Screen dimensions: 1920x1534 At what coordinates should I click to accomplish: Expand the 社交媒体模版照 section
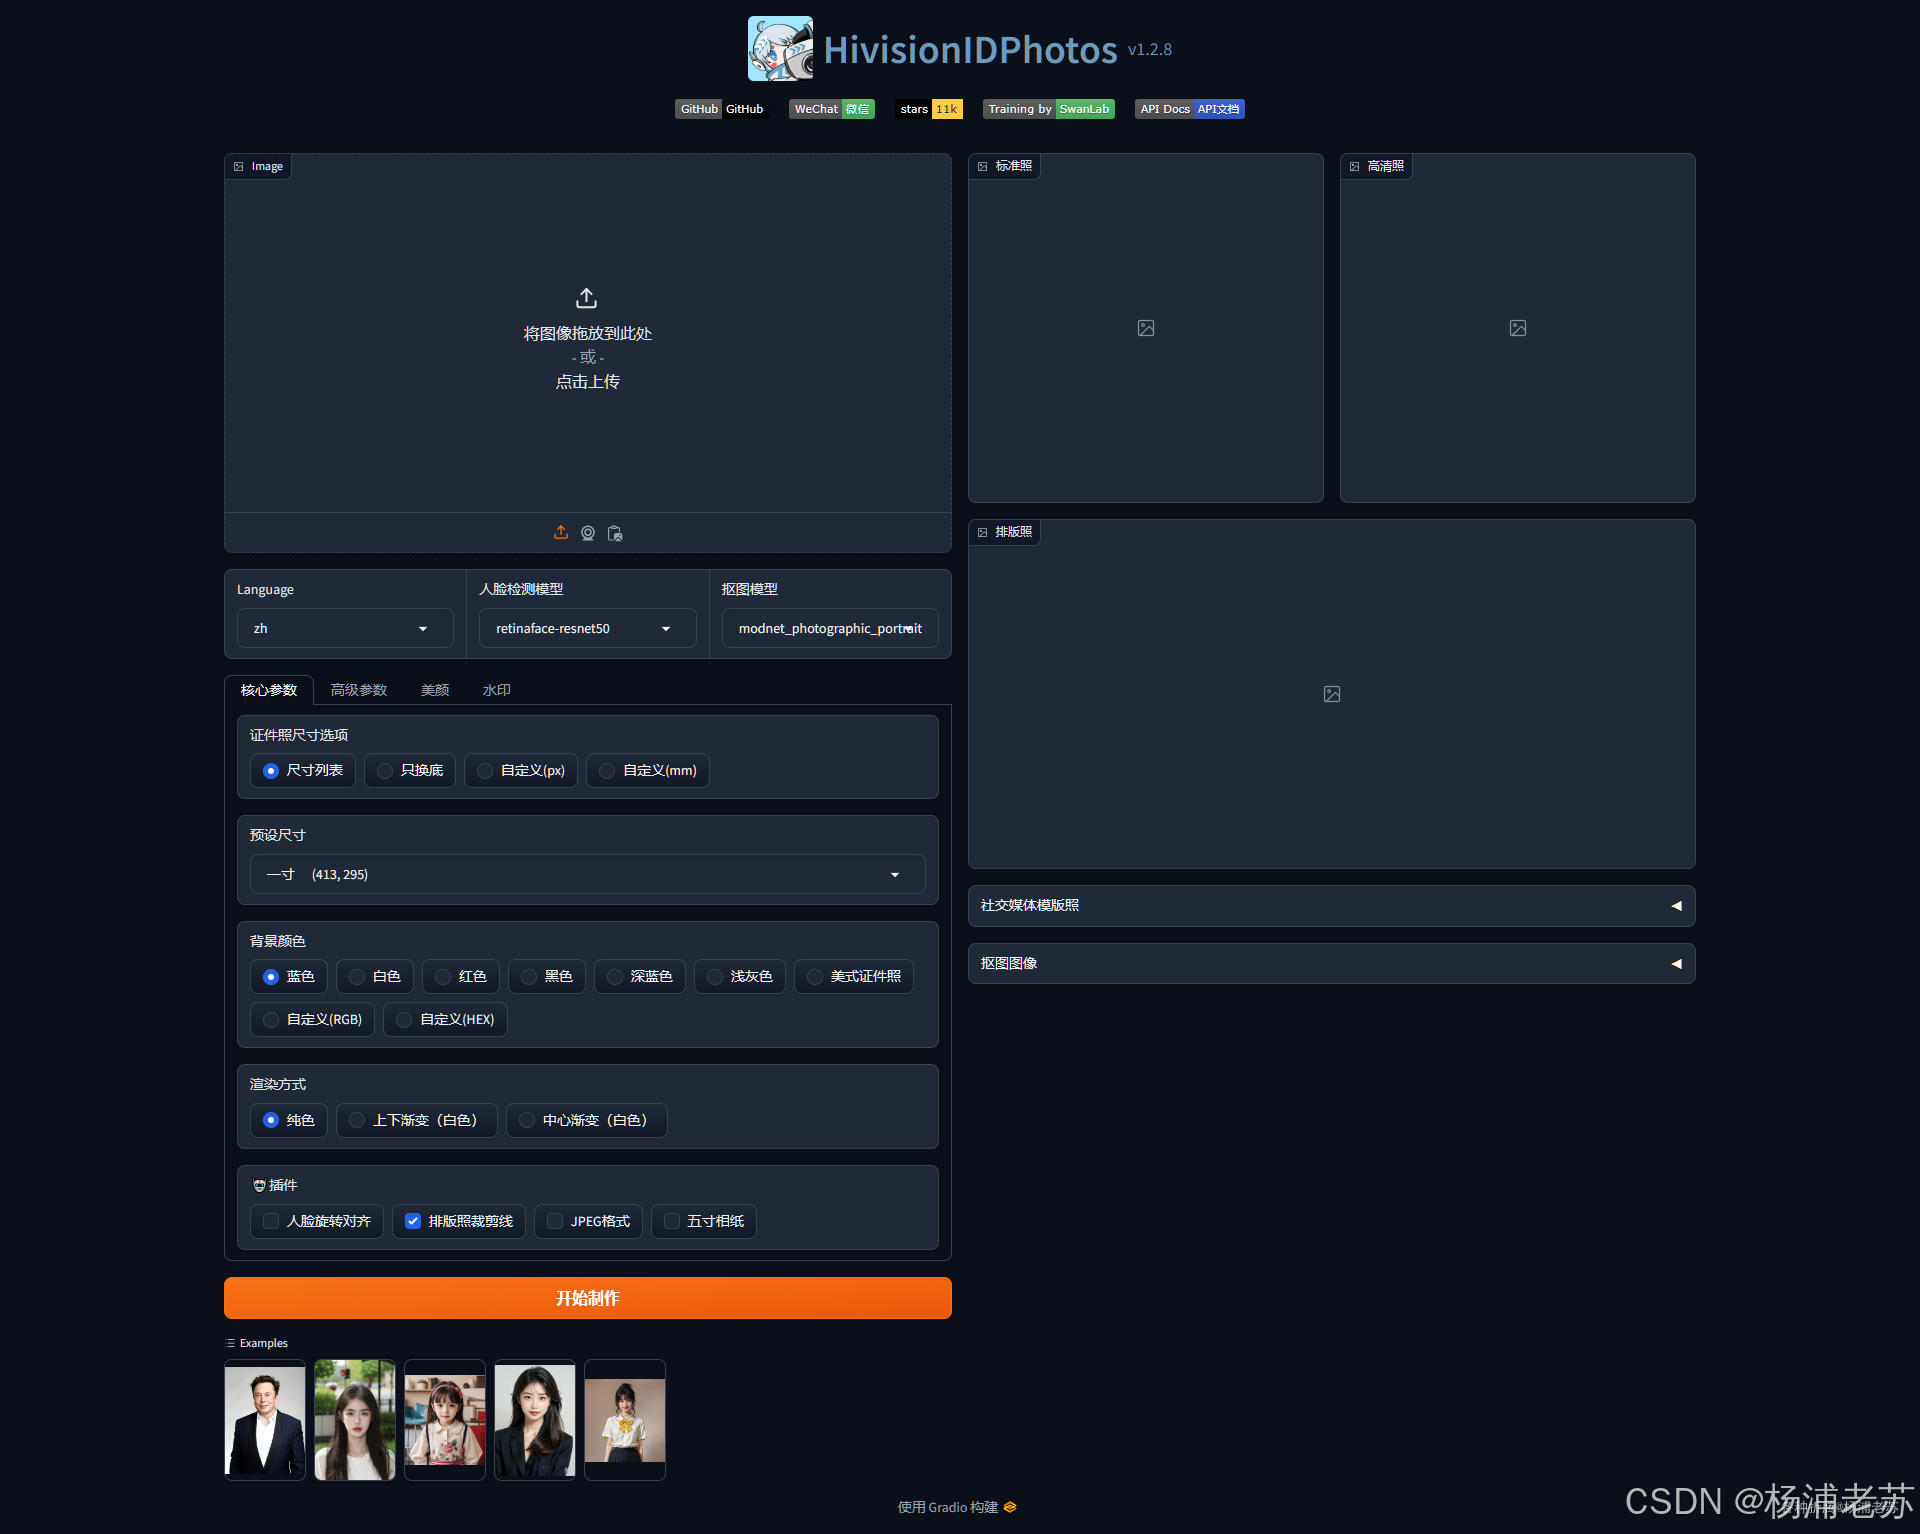(1331, 905)
